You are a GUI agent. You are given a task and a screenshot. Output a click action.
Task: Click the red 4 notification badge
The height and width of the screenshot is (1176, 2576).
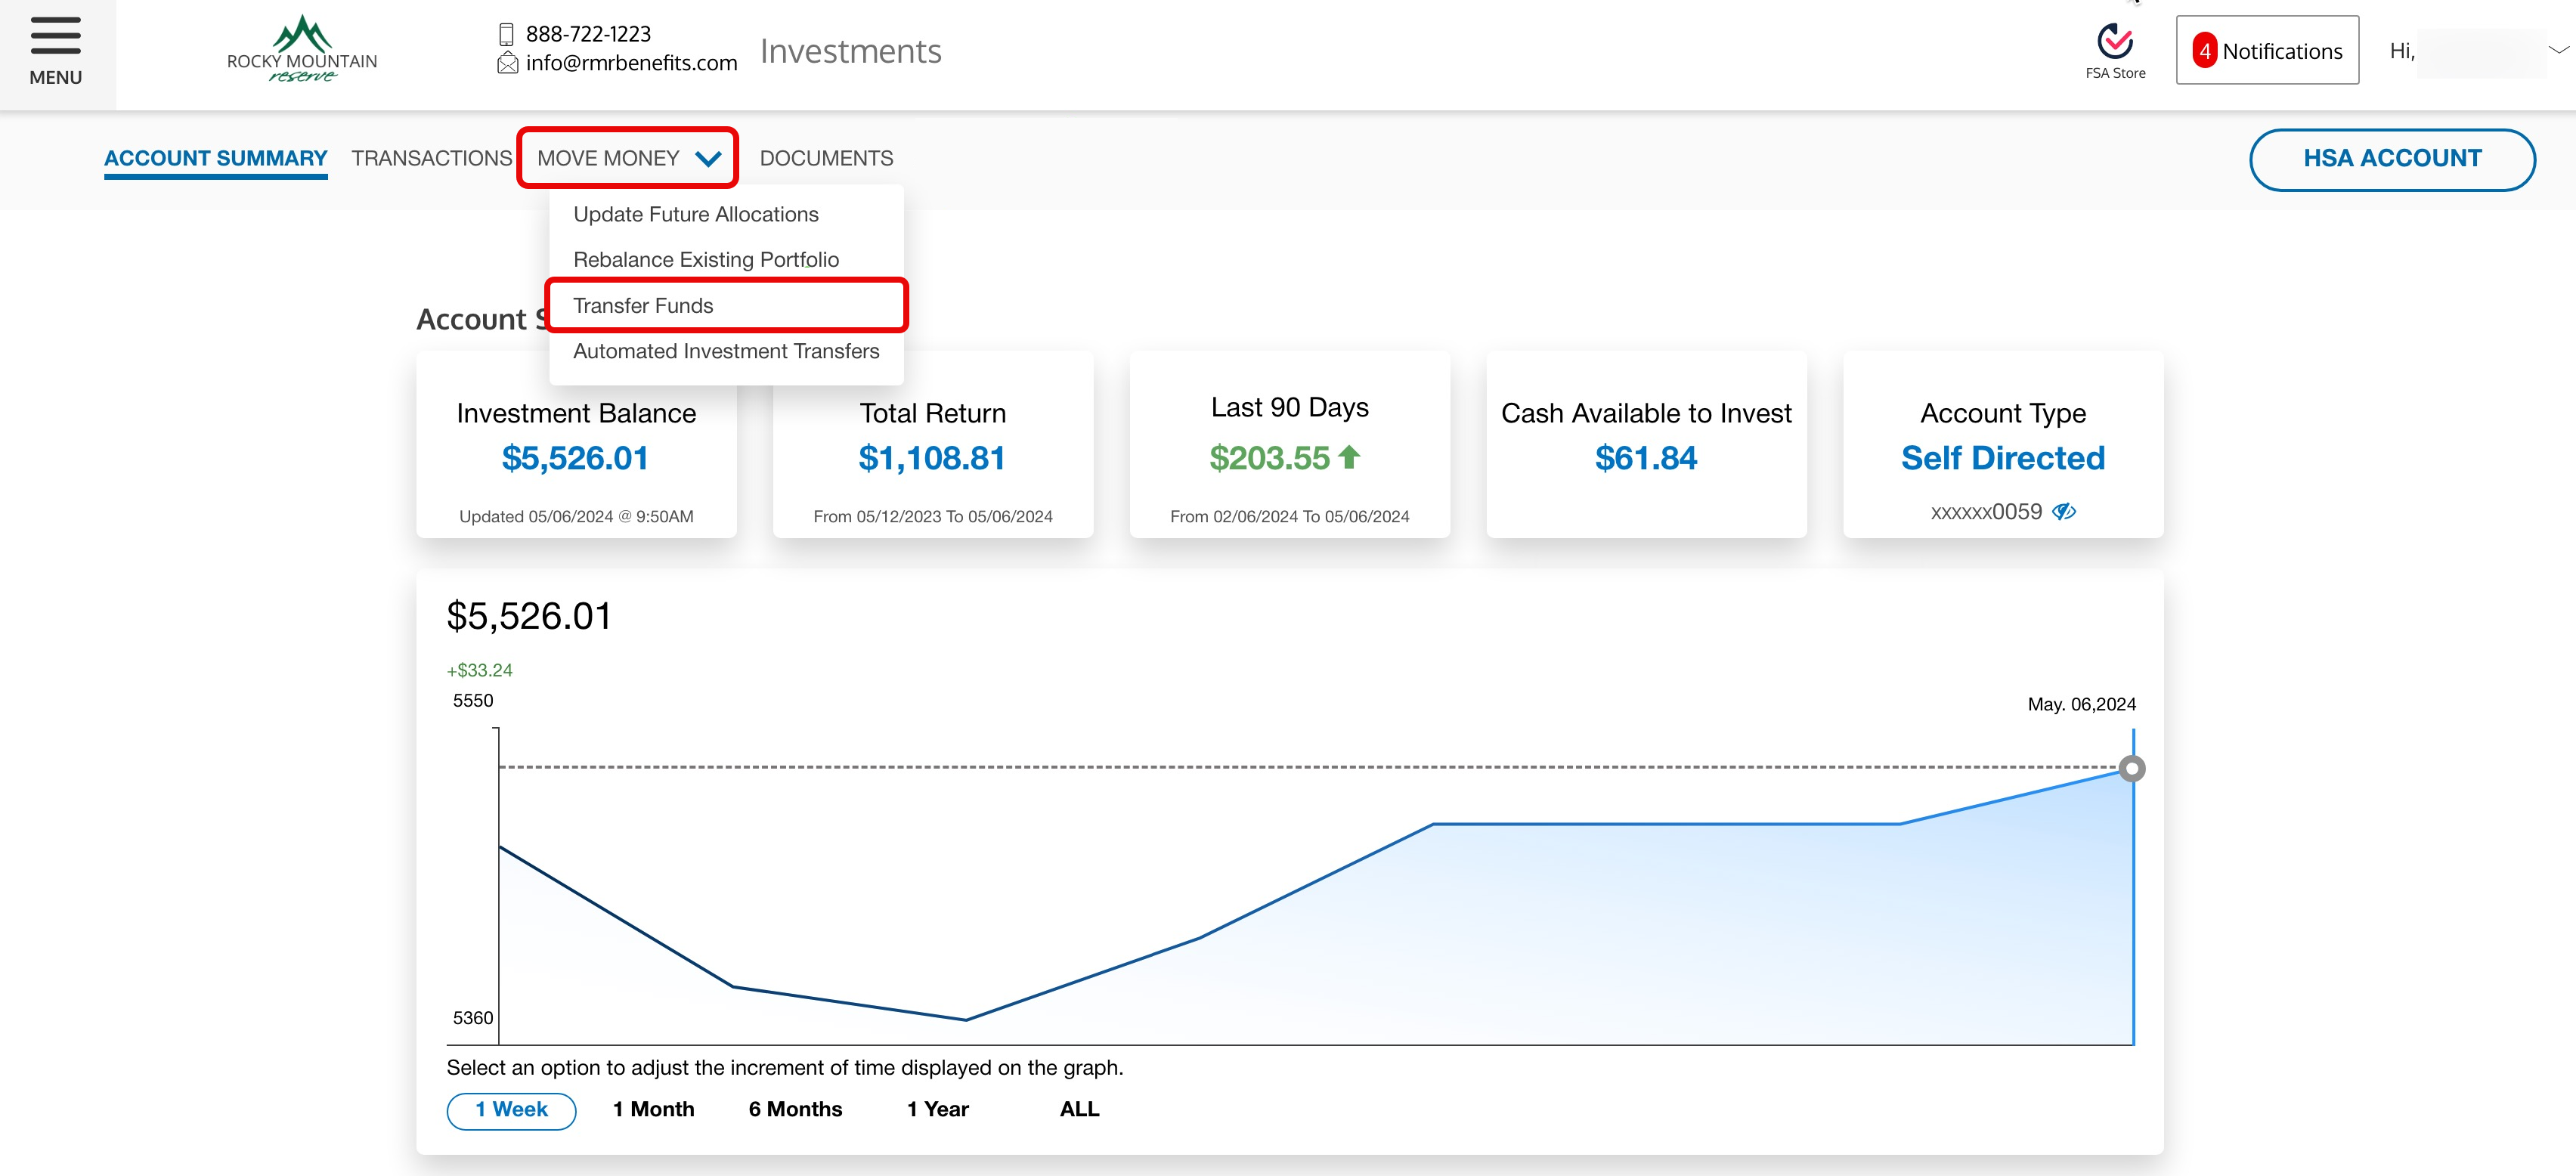2204,51
